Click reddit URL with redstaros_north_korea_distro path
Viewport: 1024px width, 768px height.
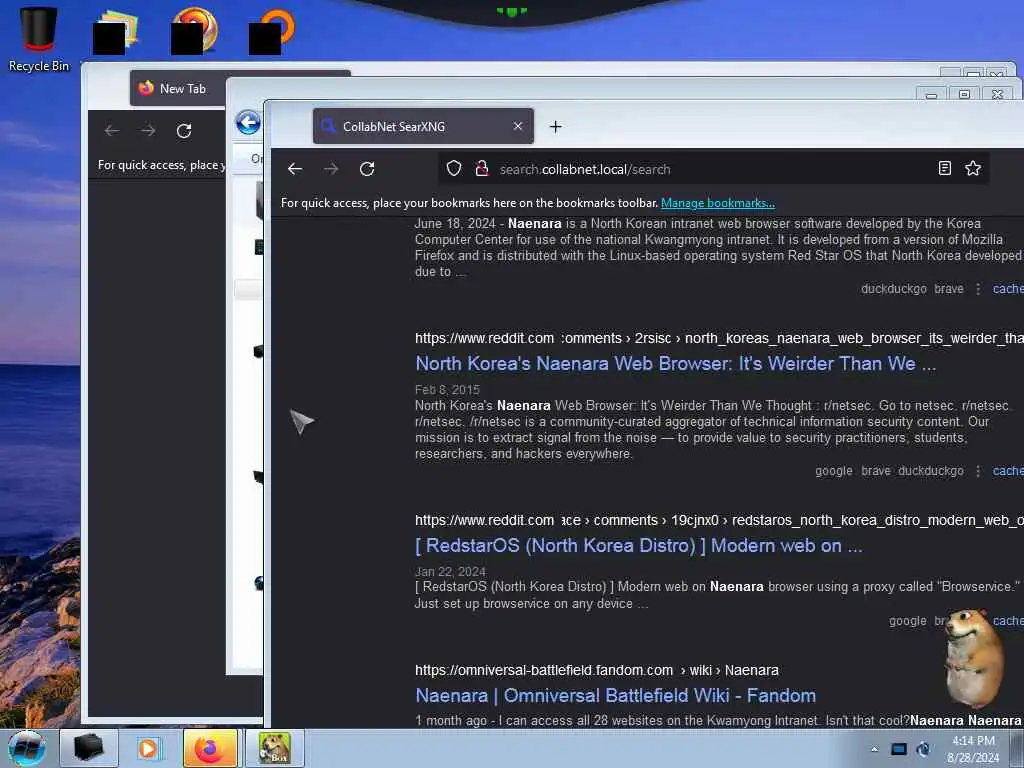pos(719,520)
